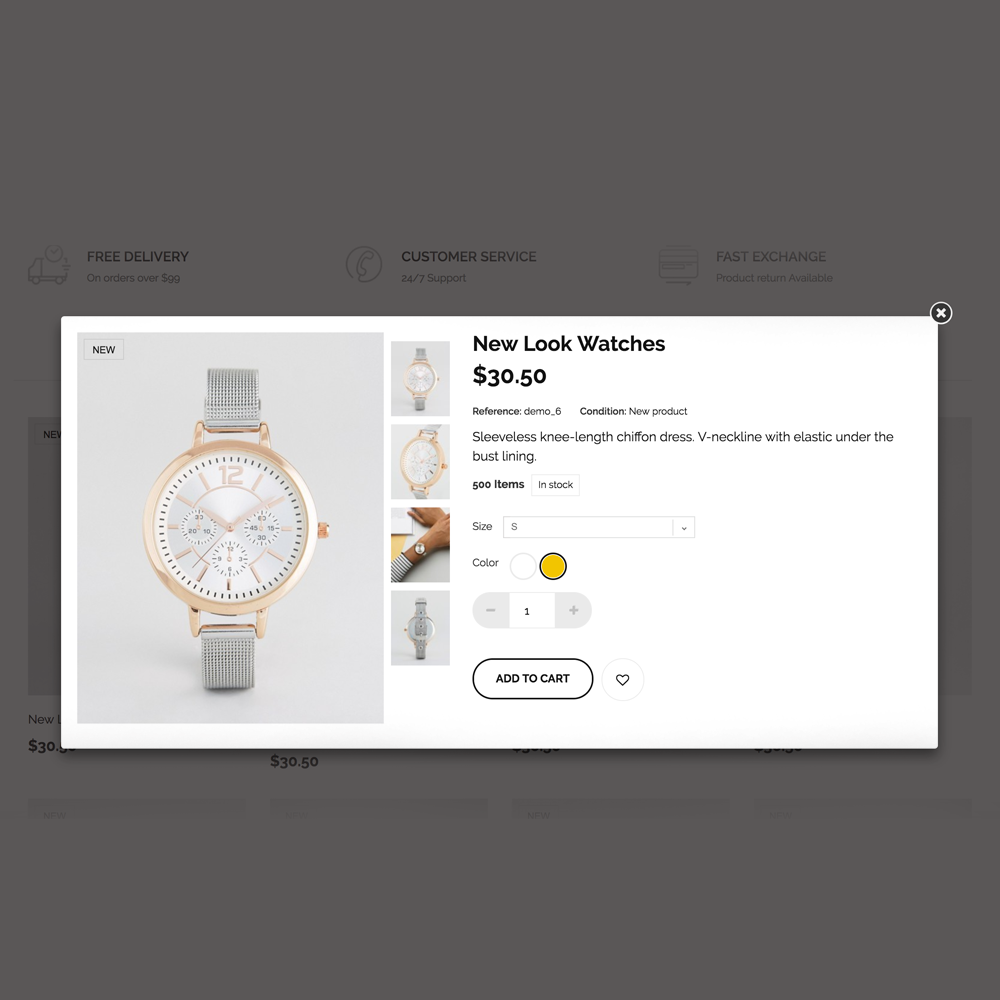Click the main watch product image
This screenshot has height=1000, width=1000.
tap(230, 527)
